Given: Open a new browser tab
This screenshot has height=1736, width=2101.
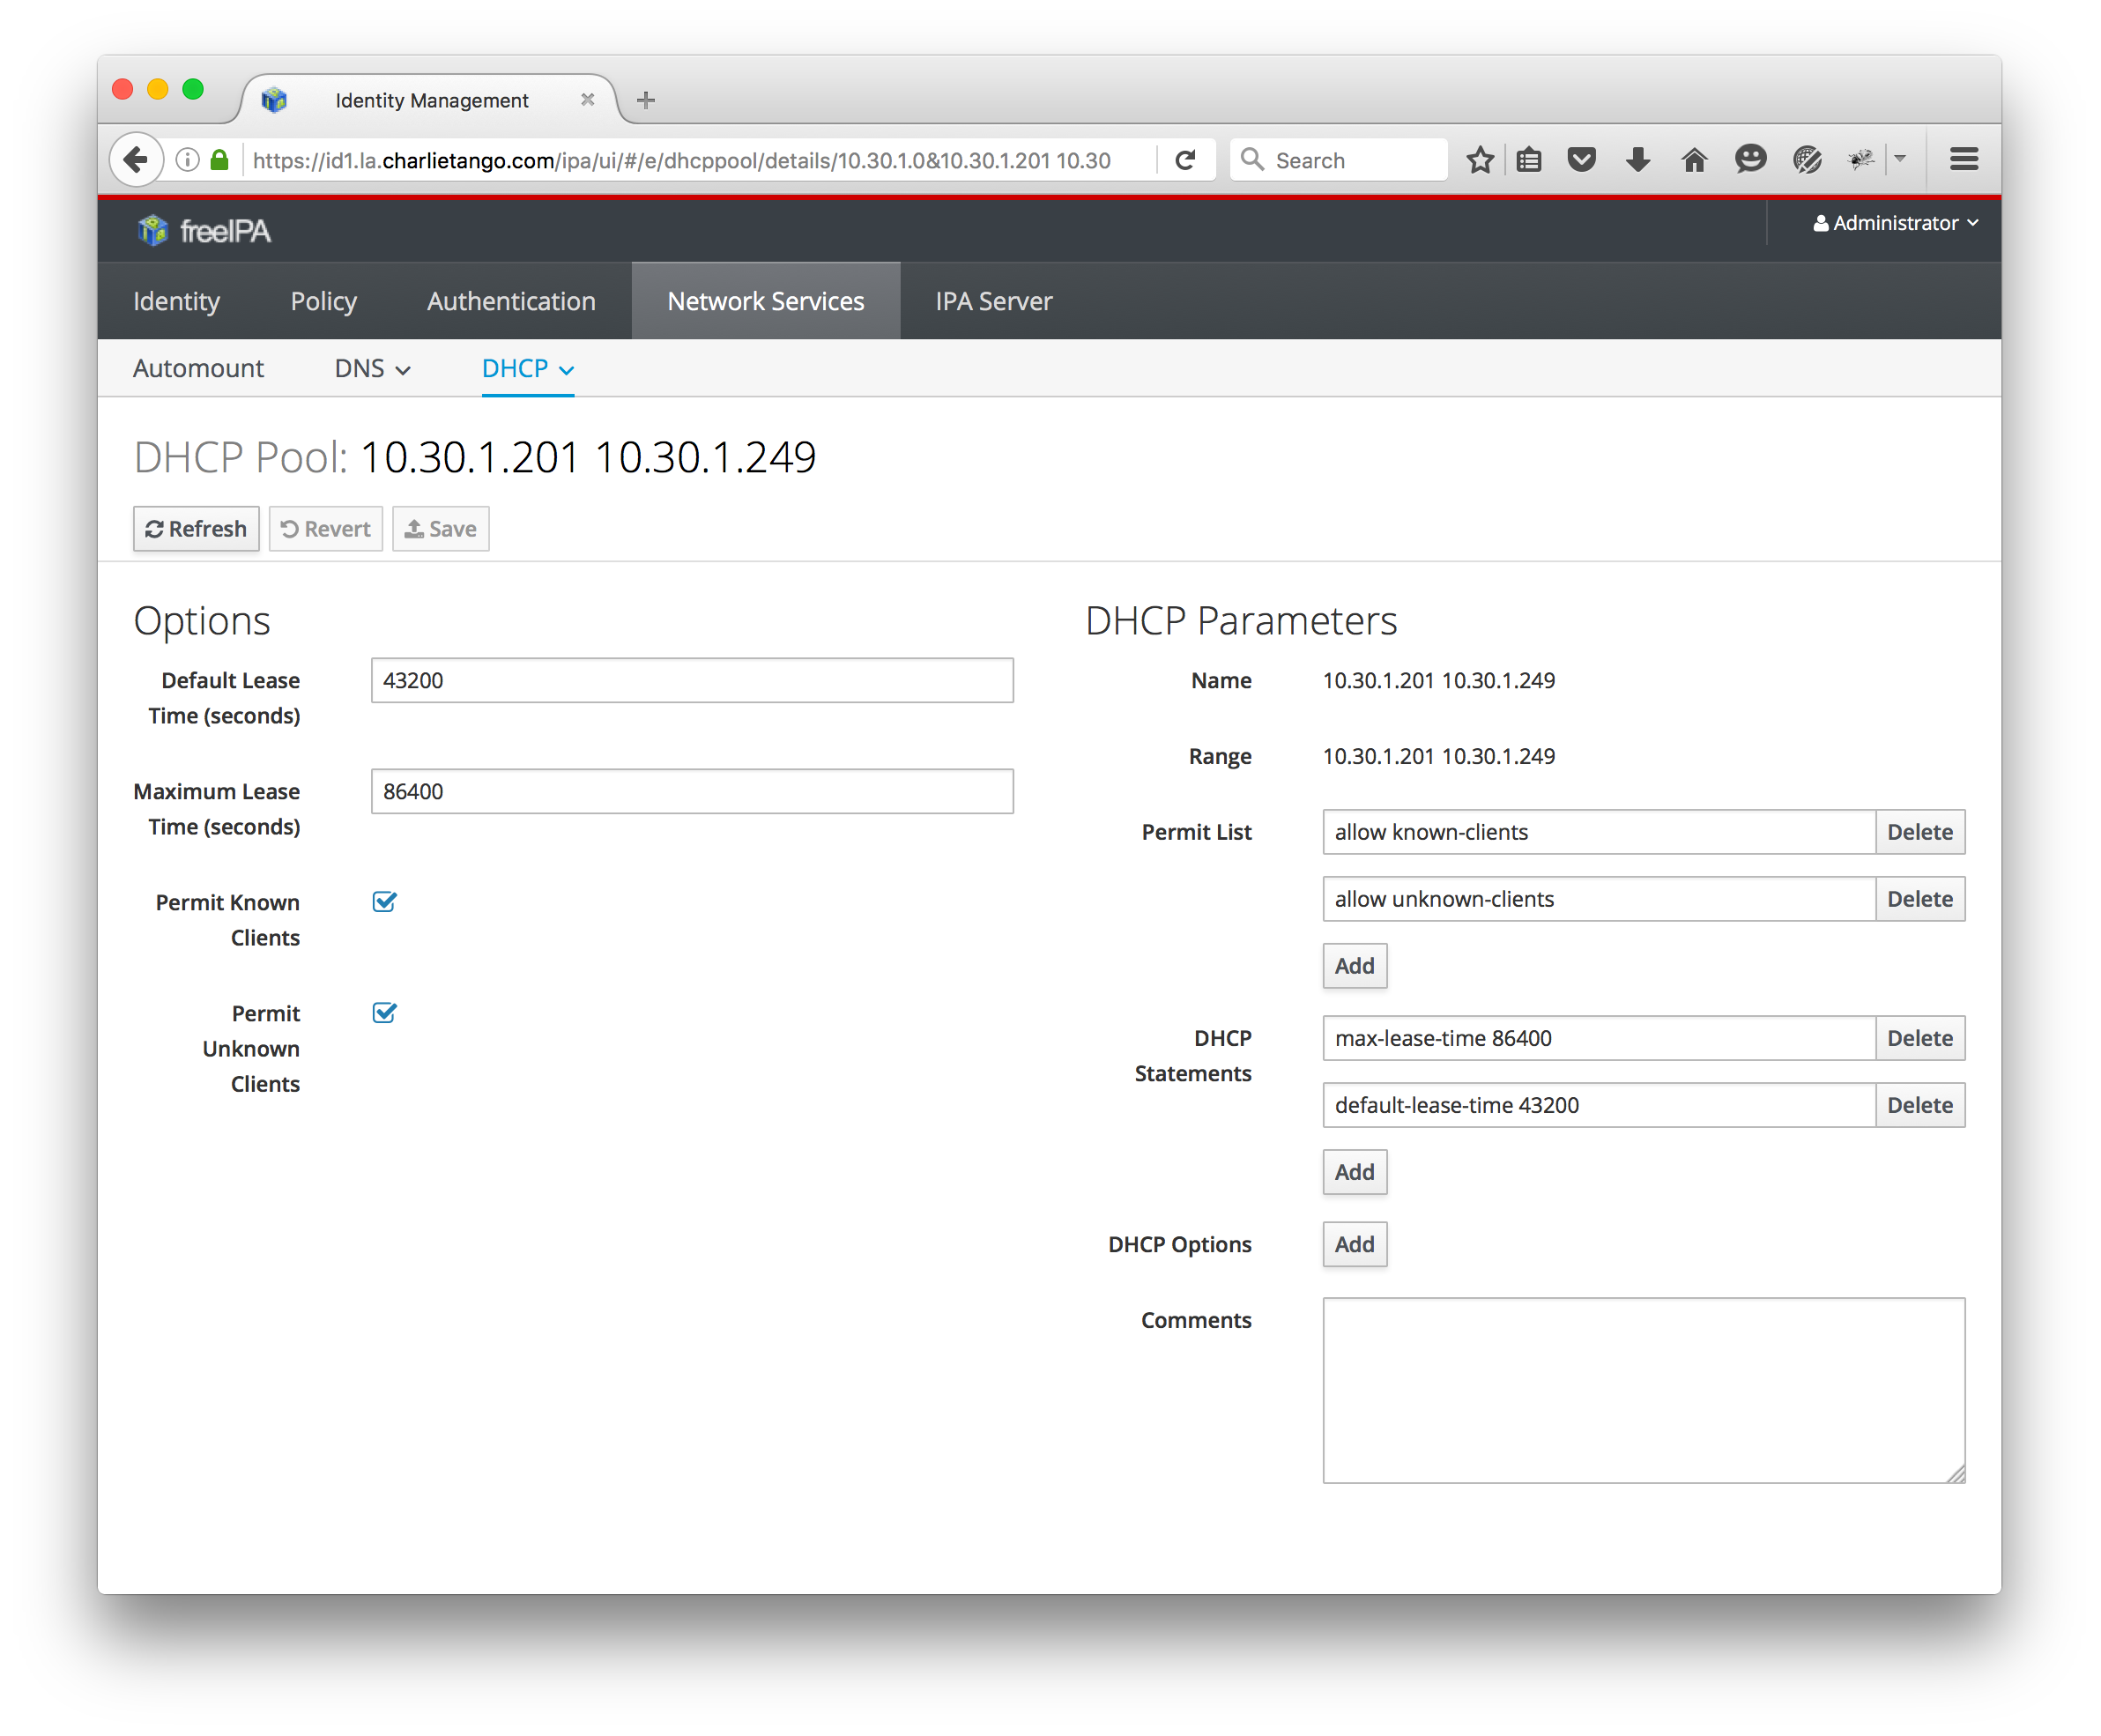Looking at the screenshot, I should pos(646,100).
